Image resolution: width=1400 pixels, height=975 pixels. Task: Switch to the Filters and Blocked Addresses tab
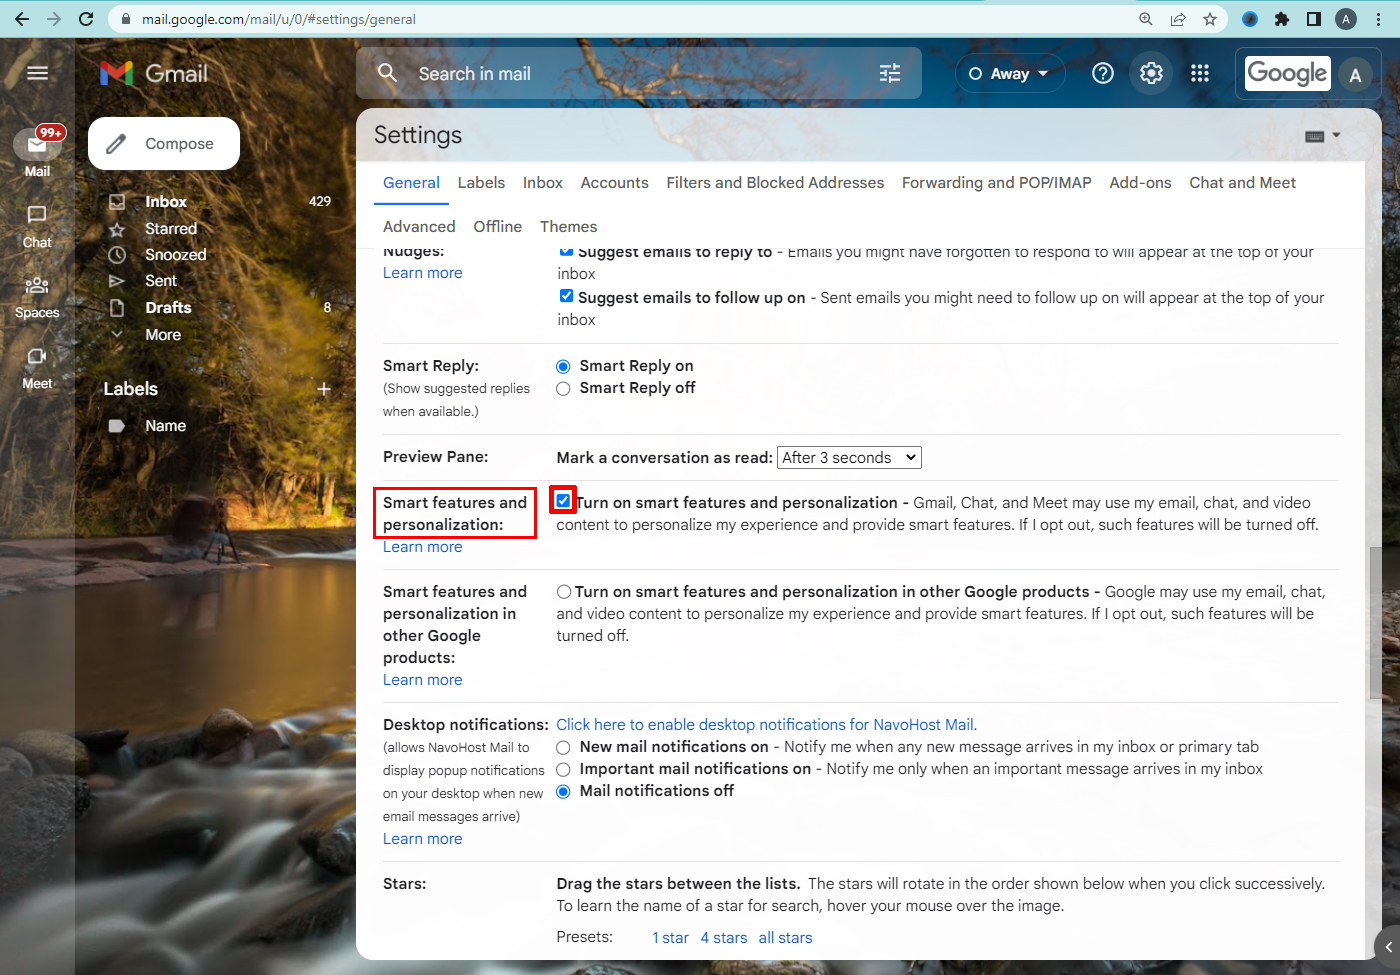pyautogui.click(x=775, y=183)
